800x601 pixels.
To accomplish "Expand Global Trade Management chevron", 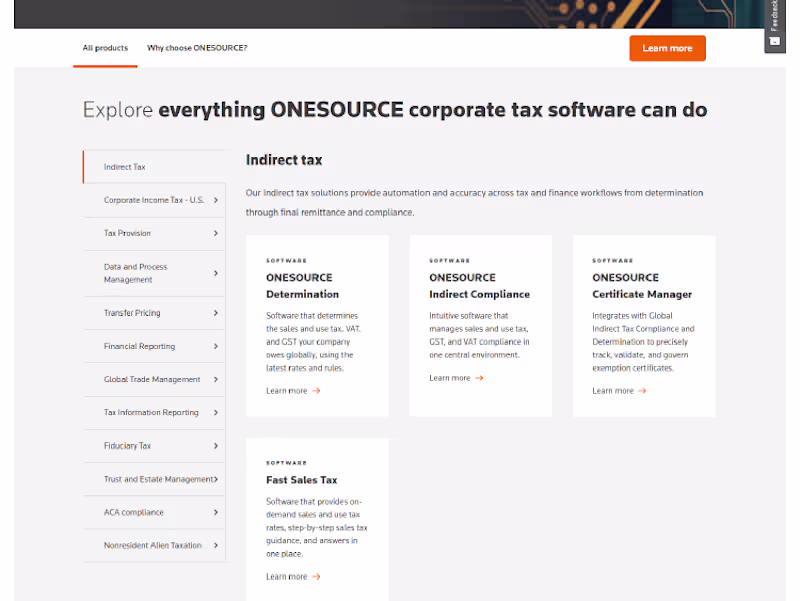I will pyautogui.click(x=216, y=380).
